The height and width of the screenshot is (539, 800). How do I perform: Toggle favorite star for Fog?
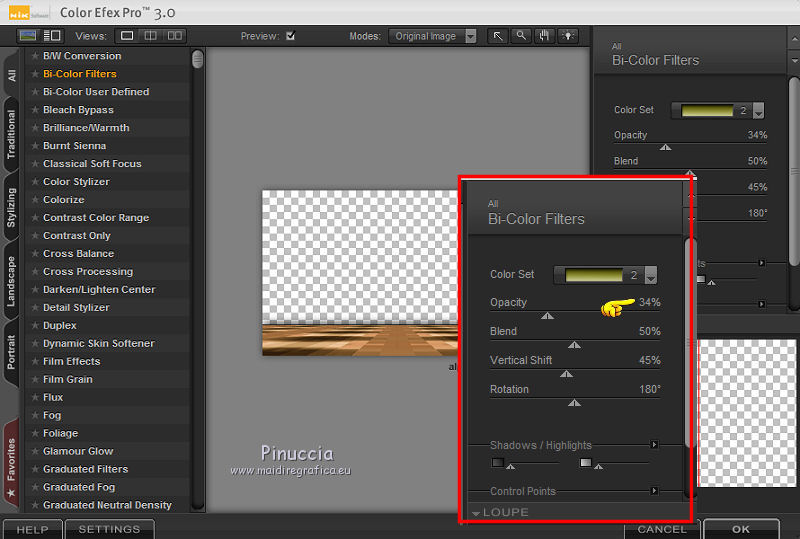[35, 415]
